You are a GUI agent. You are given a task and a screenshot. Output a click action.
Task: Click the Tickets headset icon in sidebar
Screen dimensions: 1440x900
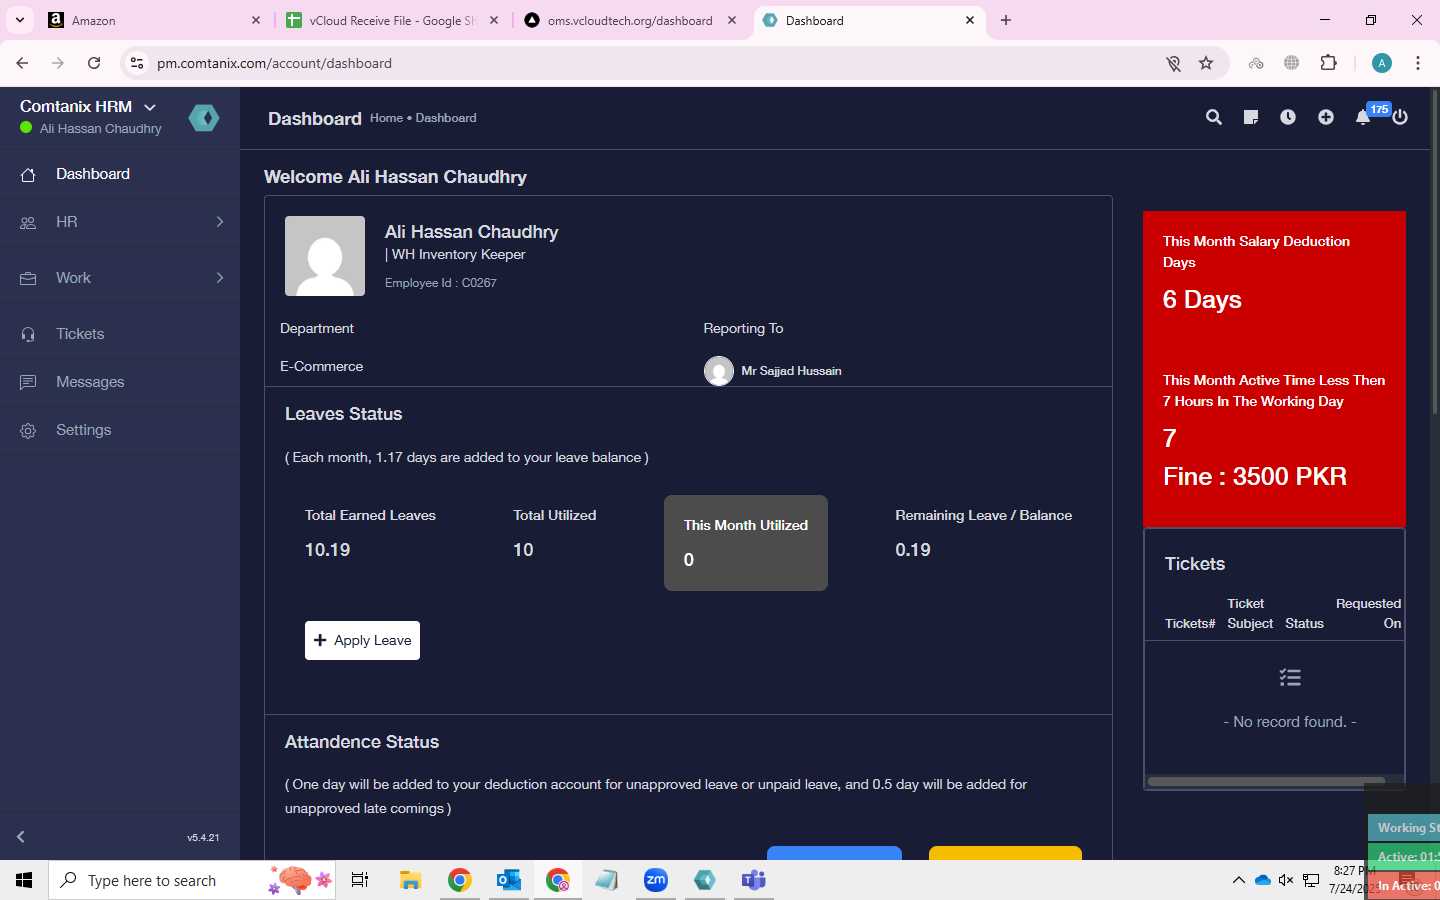pyautogui.click(x=28, y=335)
